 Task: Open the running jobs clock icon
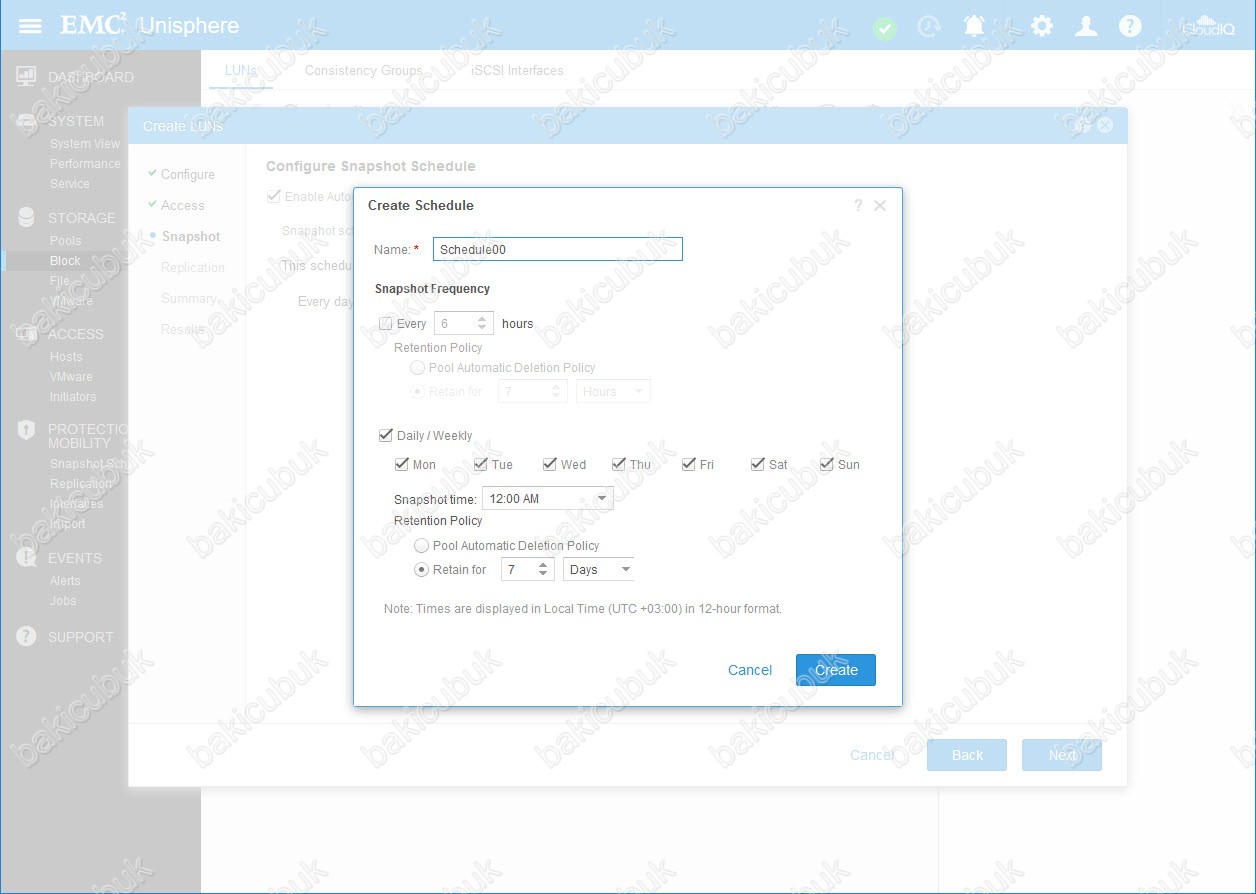pyautogui.click(x=929, y=27)
